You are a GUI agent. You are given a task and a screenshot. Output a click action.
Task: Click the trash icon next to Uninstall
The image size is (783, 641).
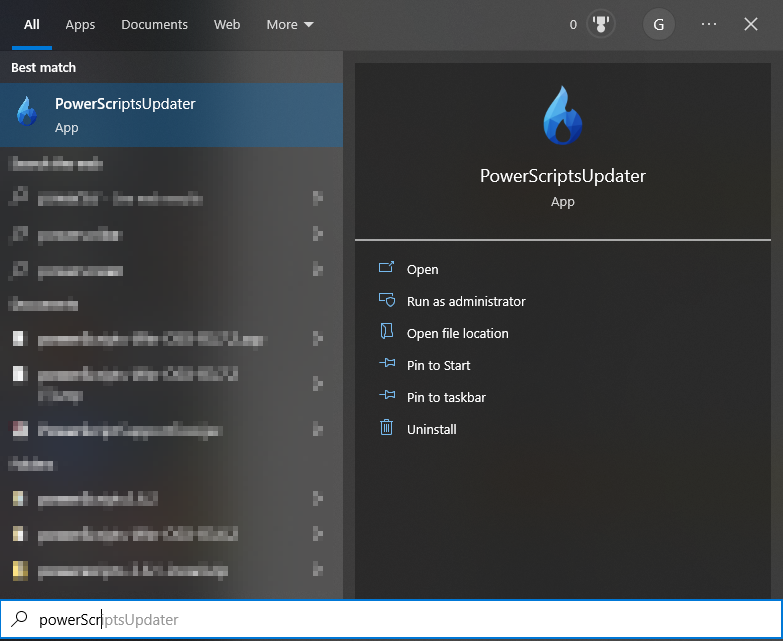tap(387, 428)
